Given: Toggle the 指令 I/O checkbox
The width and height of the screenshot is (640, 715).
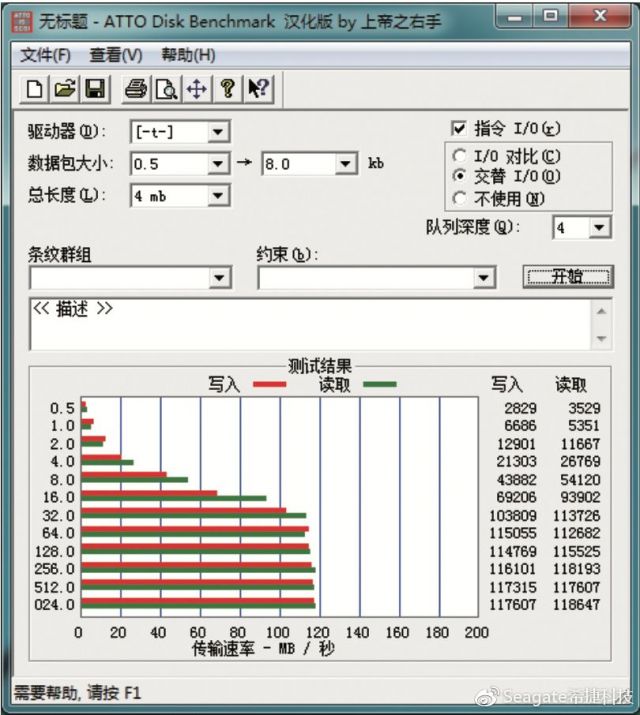Looking at the screenshot, I should (459, 129).
